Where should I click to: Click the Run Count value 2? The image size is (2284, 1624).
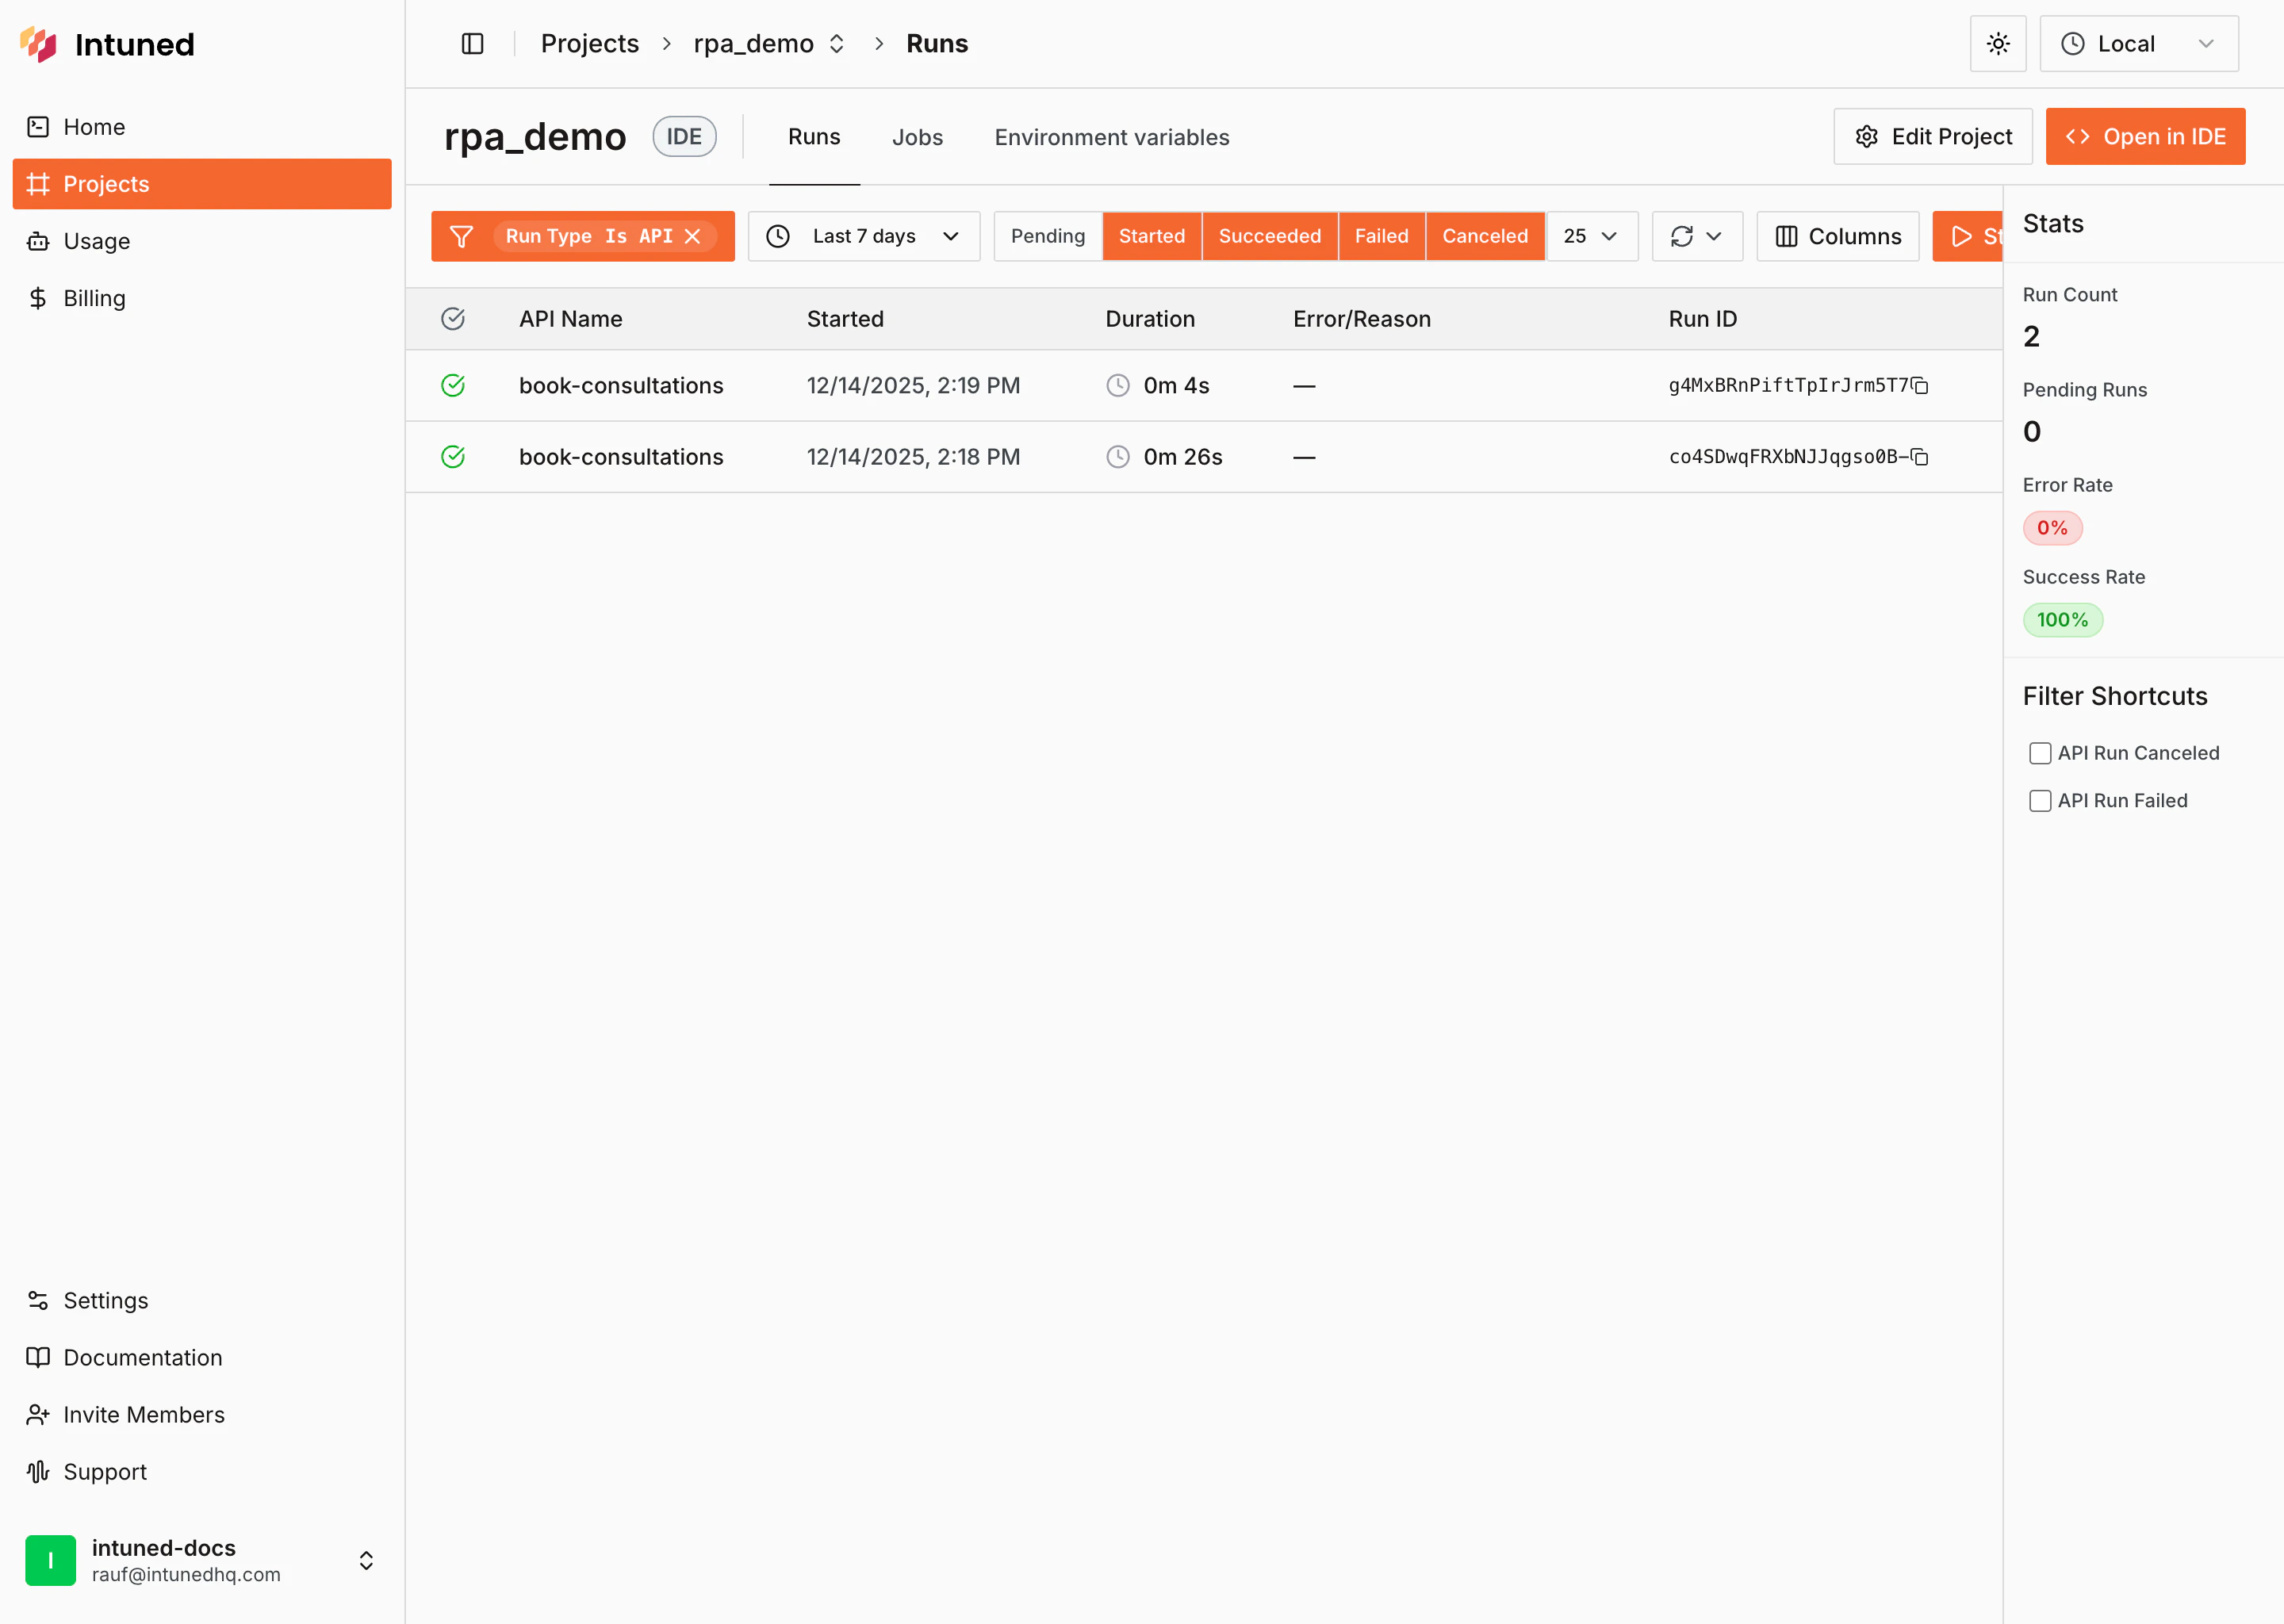pyautogui.click(x=2031, y=337)
